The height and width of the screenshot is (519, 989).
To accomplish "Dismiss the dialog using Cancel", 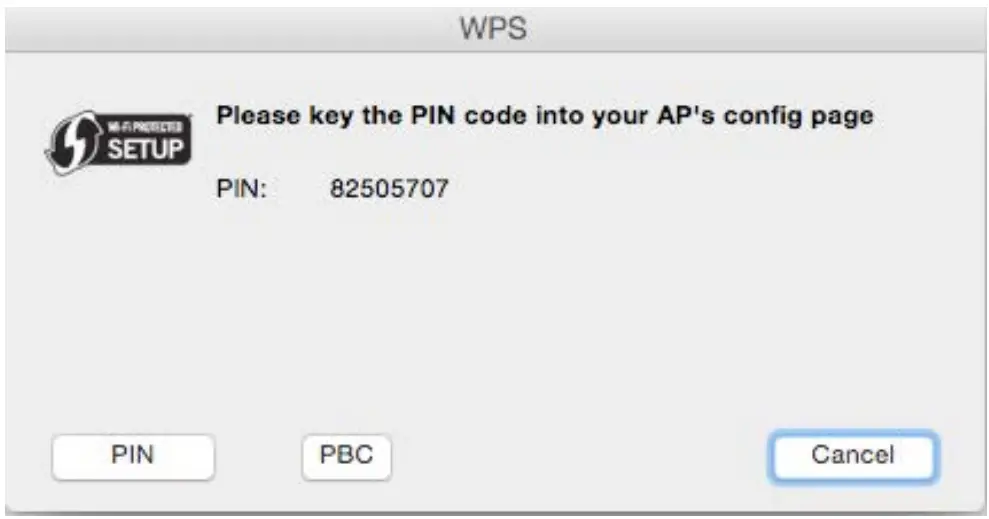I will point(853,456).
